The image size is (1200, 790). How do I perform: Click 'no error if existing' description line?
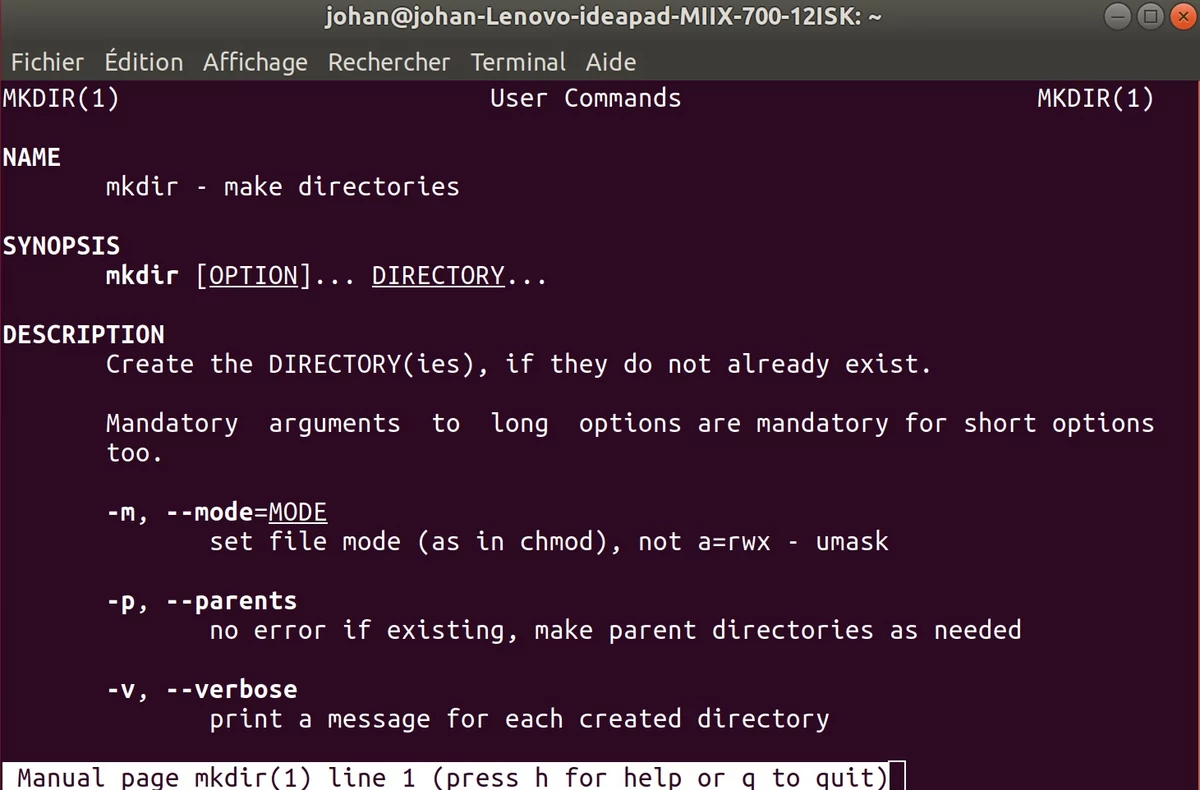[615, 631]
